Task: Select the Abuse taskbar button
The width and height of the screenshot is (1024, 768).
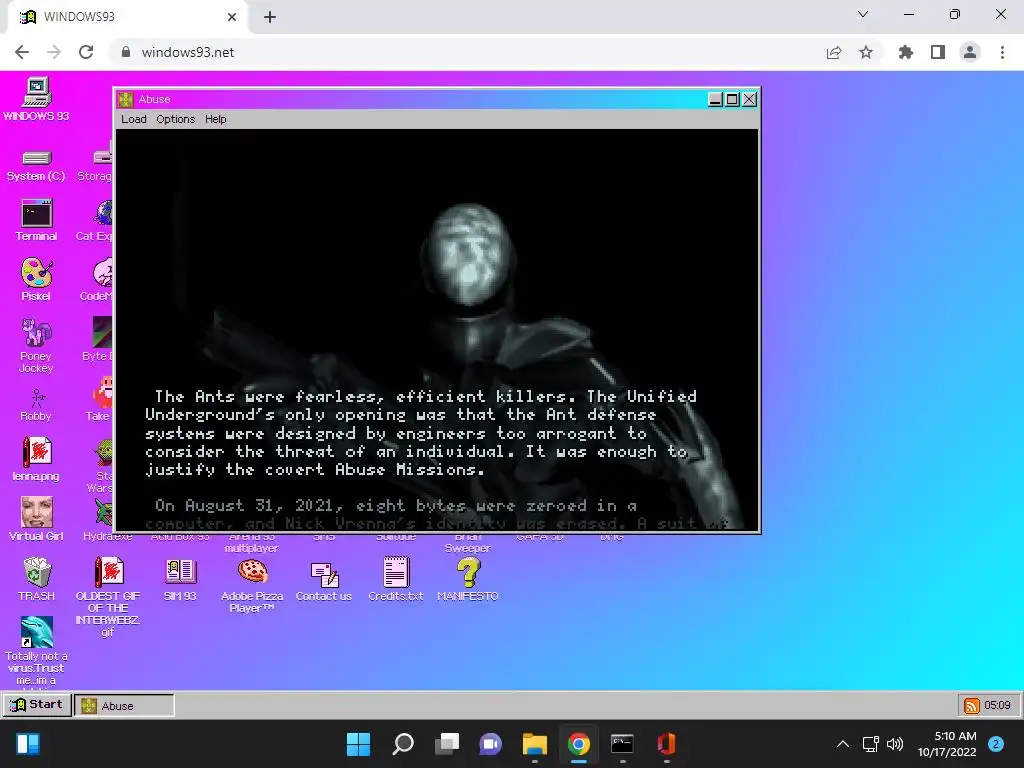Action: 124,705
